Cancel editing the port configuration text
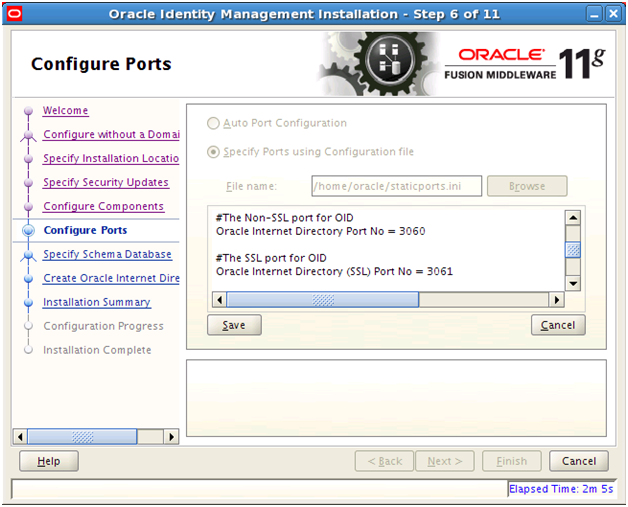 coord(558,325)
